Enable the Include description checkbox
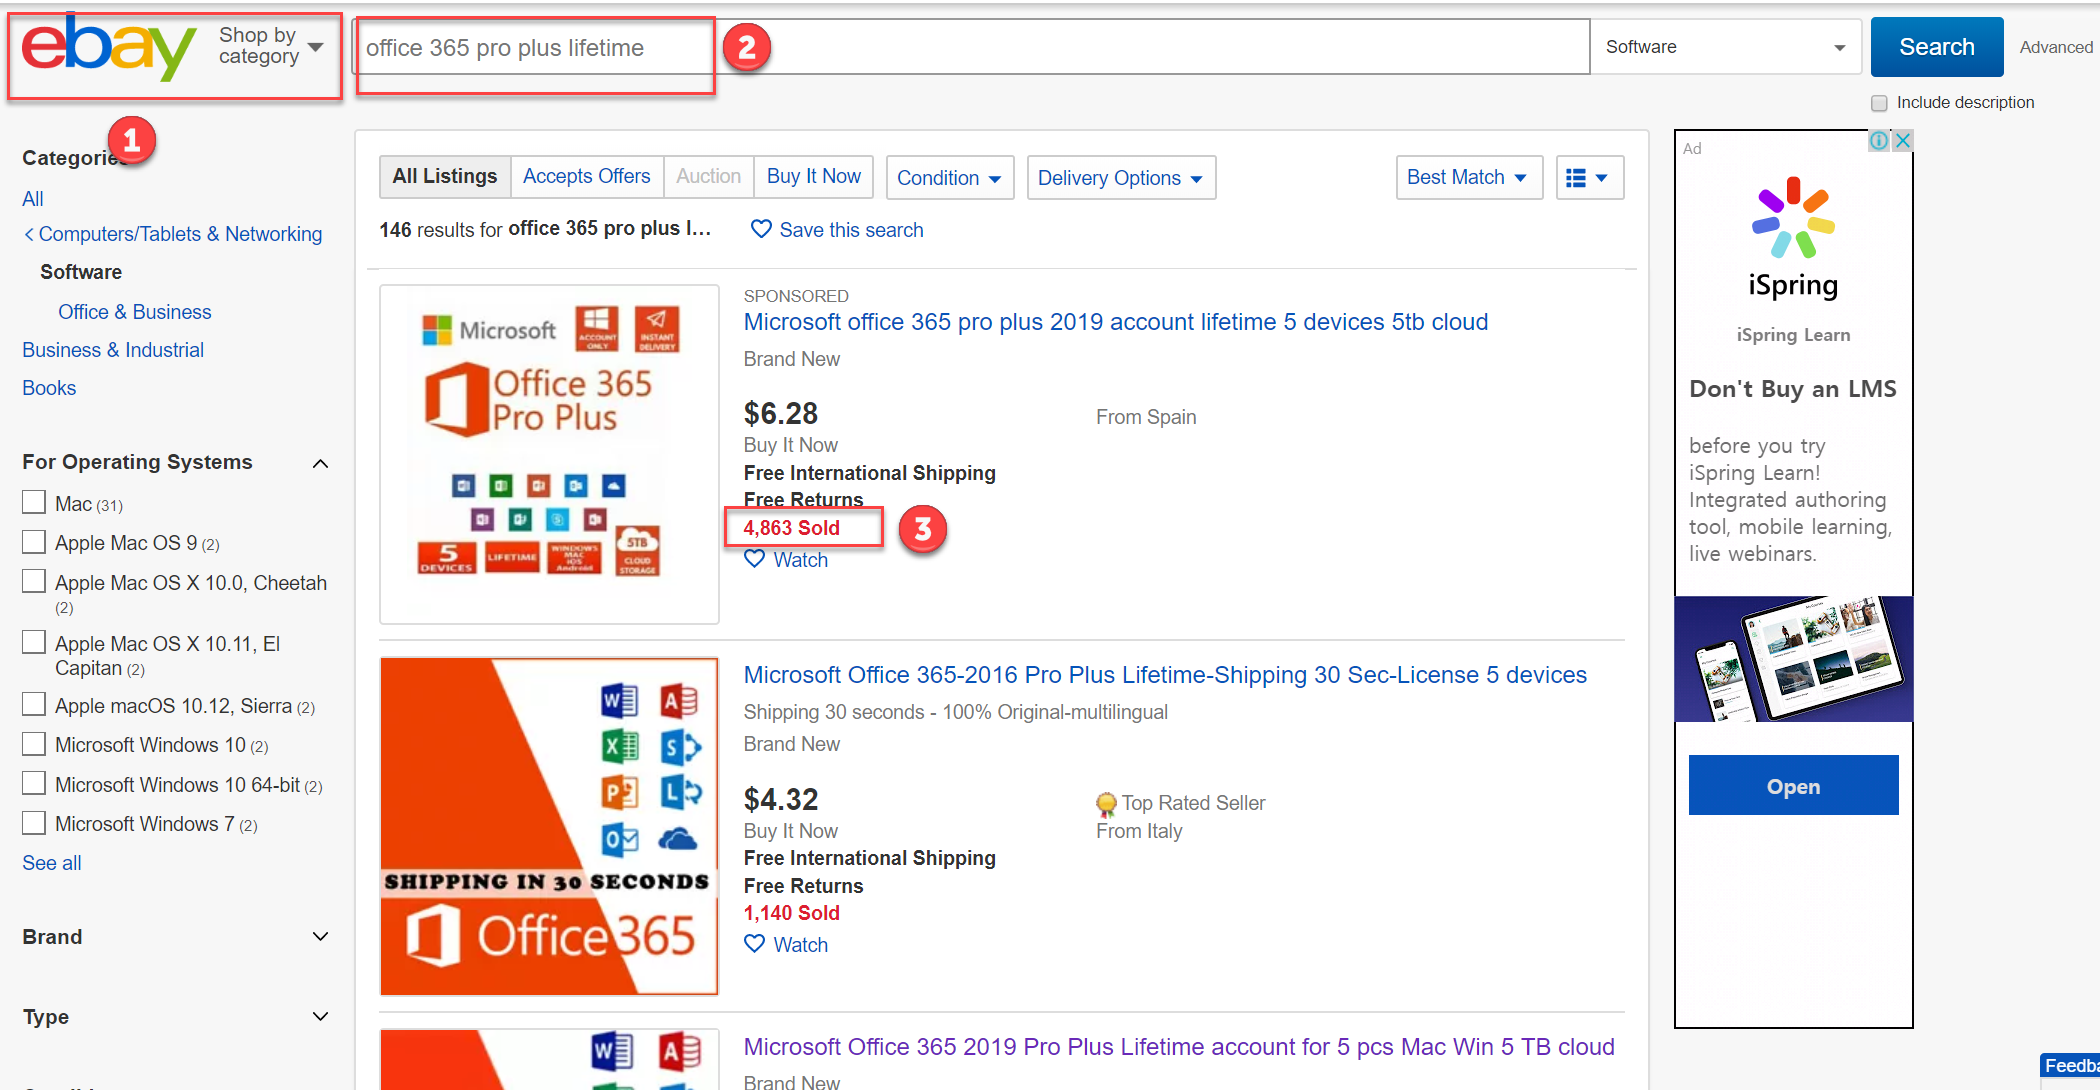This screenshot has width=2100, height=1090. [x=1879, y=102]
